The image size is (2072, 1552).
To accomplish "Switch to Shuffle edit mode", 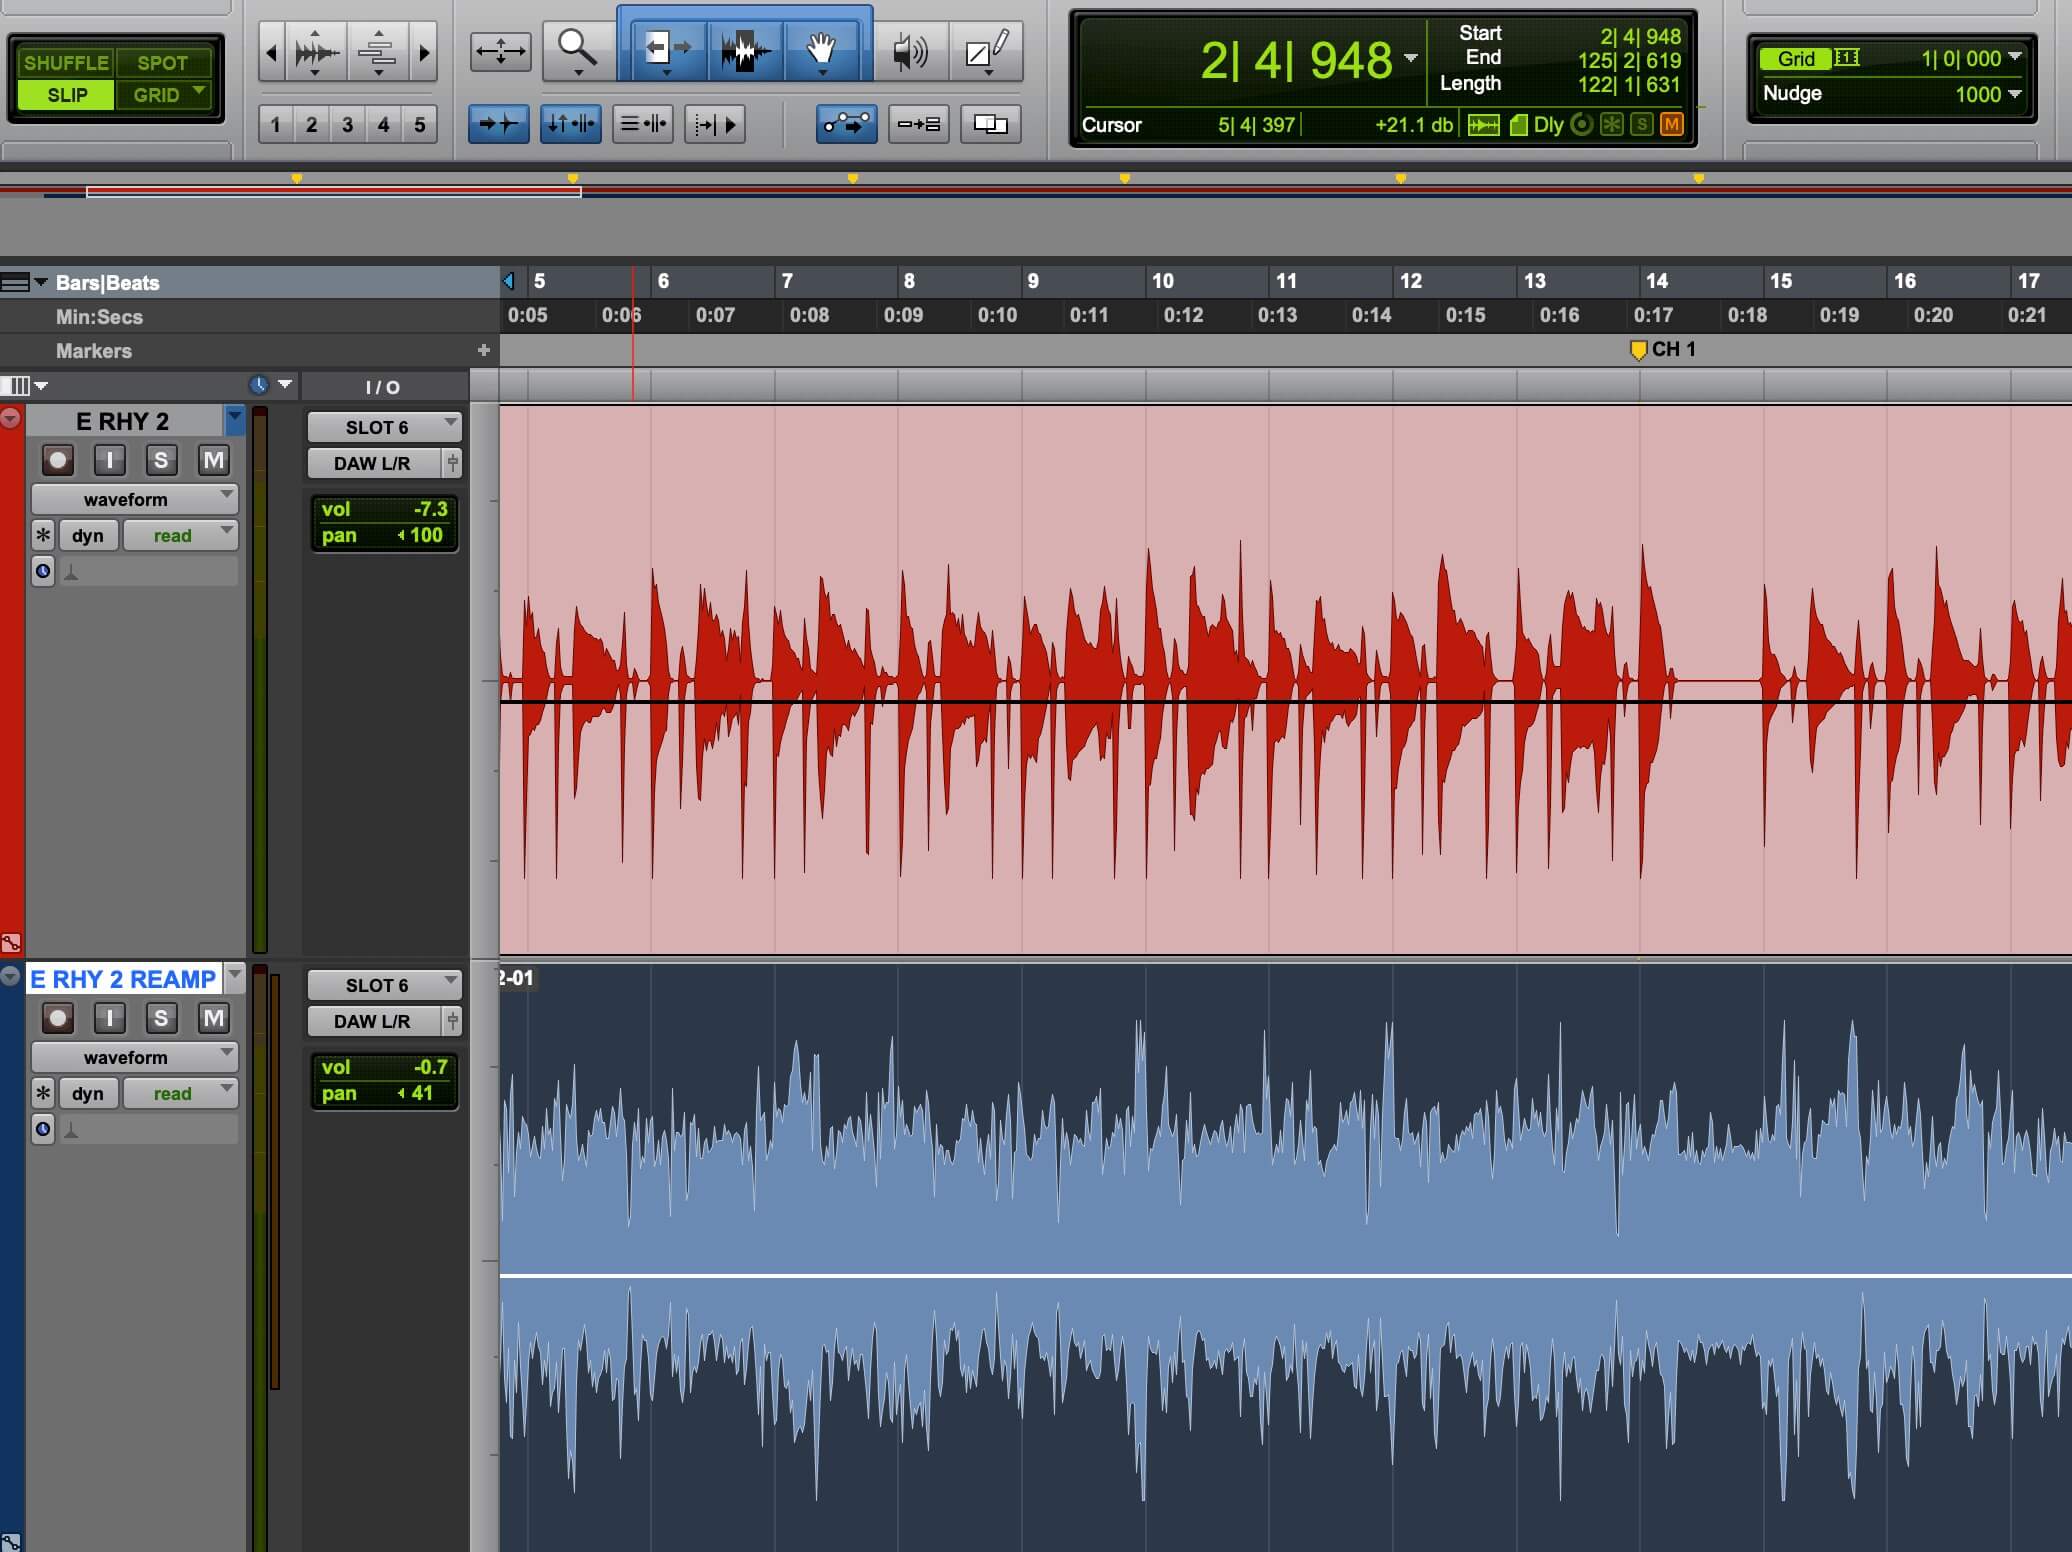I will pyautogui.click(x=65, y=63).
